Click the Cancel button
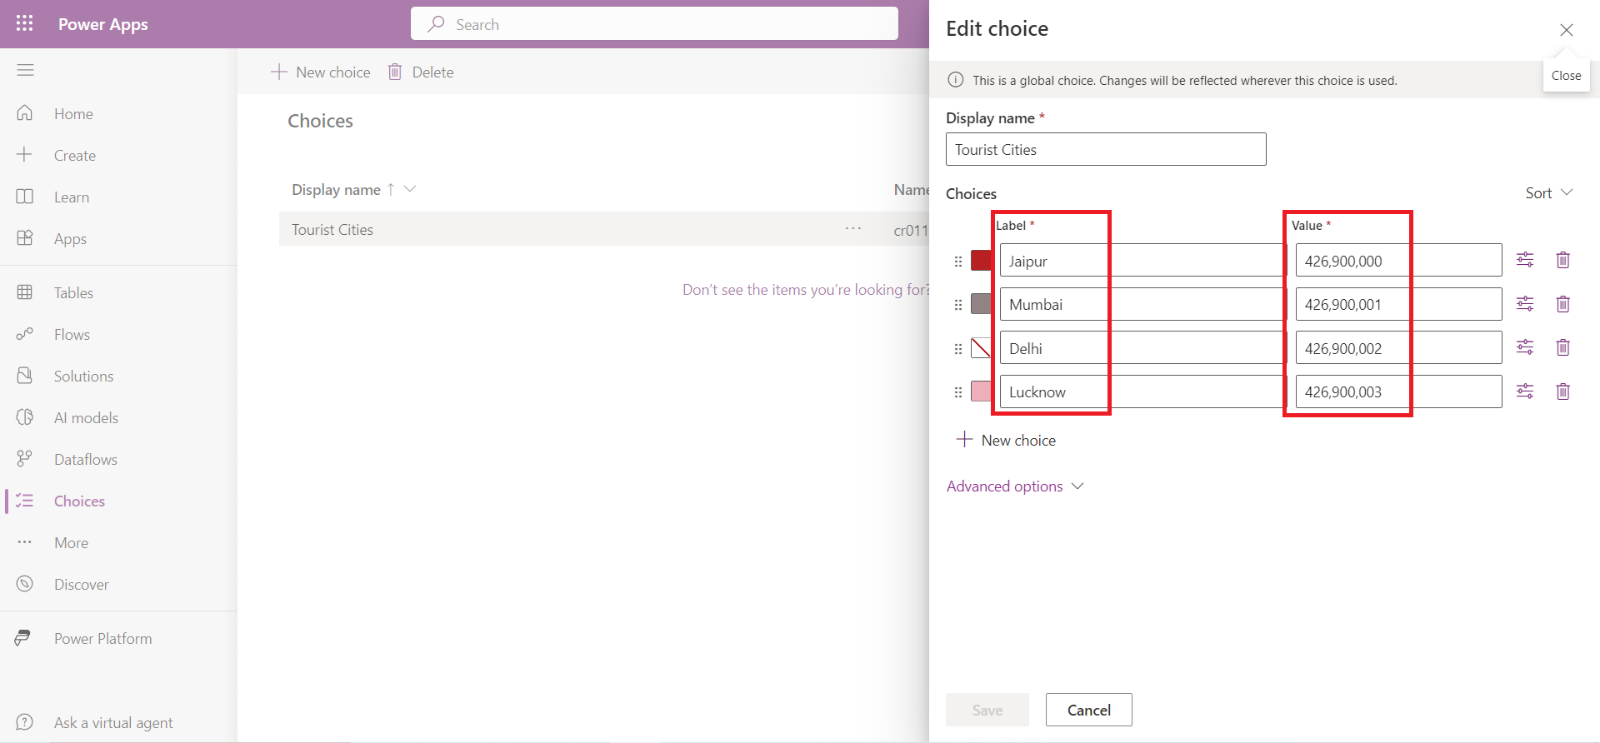Image resolution: width=1600 pixels, height=743 pixels. [1088, 710]
